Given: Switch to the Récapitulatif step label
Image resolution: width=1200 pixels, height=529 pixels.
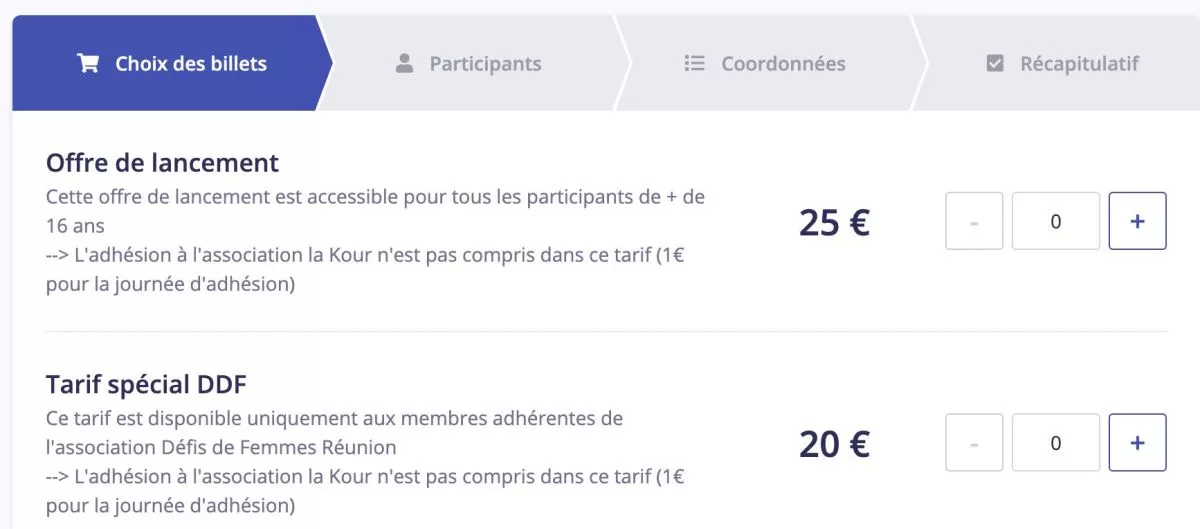Looking at the screenshot, I should [x=1079, y=64].
